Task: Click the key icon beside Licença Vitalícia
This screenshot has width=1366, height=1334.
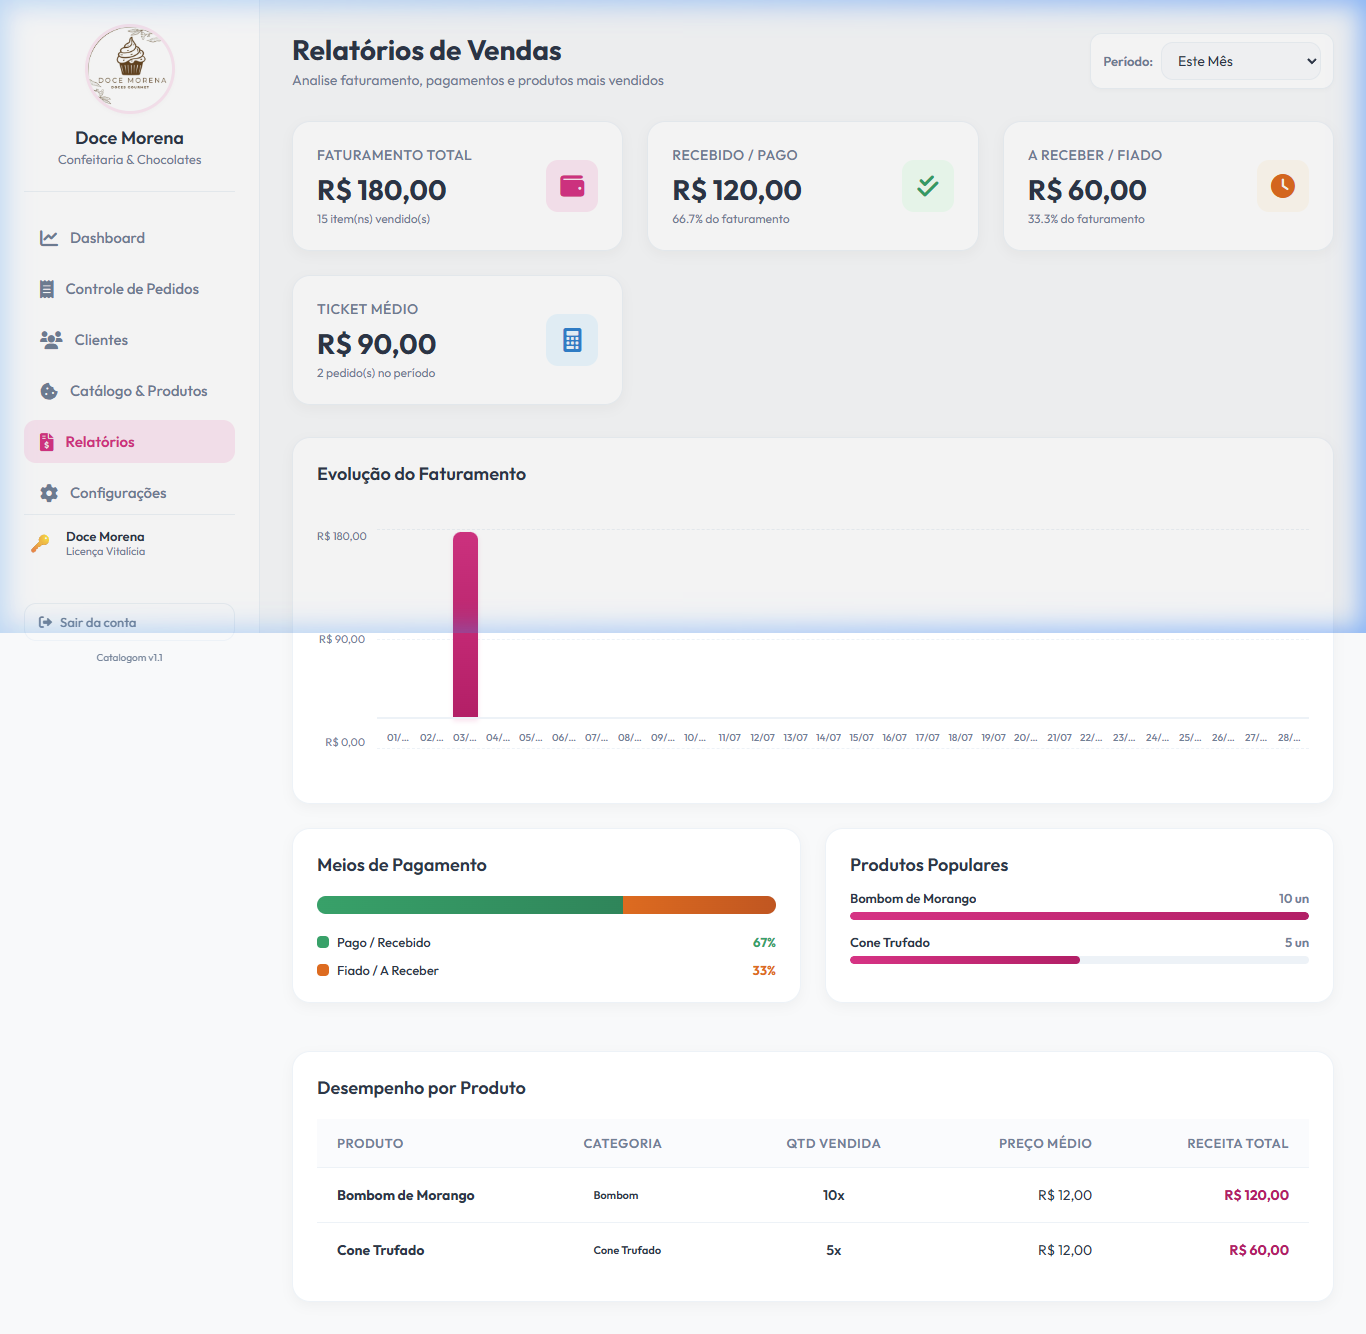Action: pyautogui.click(x=40, y=543)
